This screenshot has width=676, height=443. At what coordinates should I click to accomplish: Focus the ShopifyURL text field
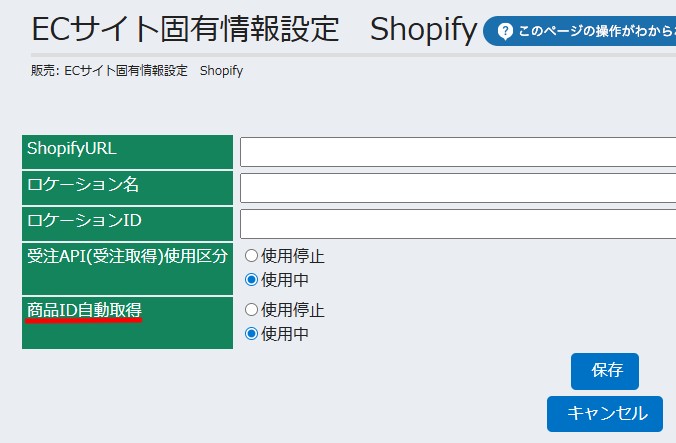[457, 152]
